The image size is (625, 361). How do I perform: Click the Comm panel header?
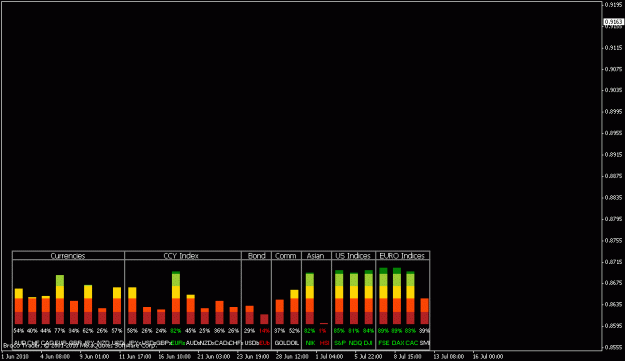(286, 256)
